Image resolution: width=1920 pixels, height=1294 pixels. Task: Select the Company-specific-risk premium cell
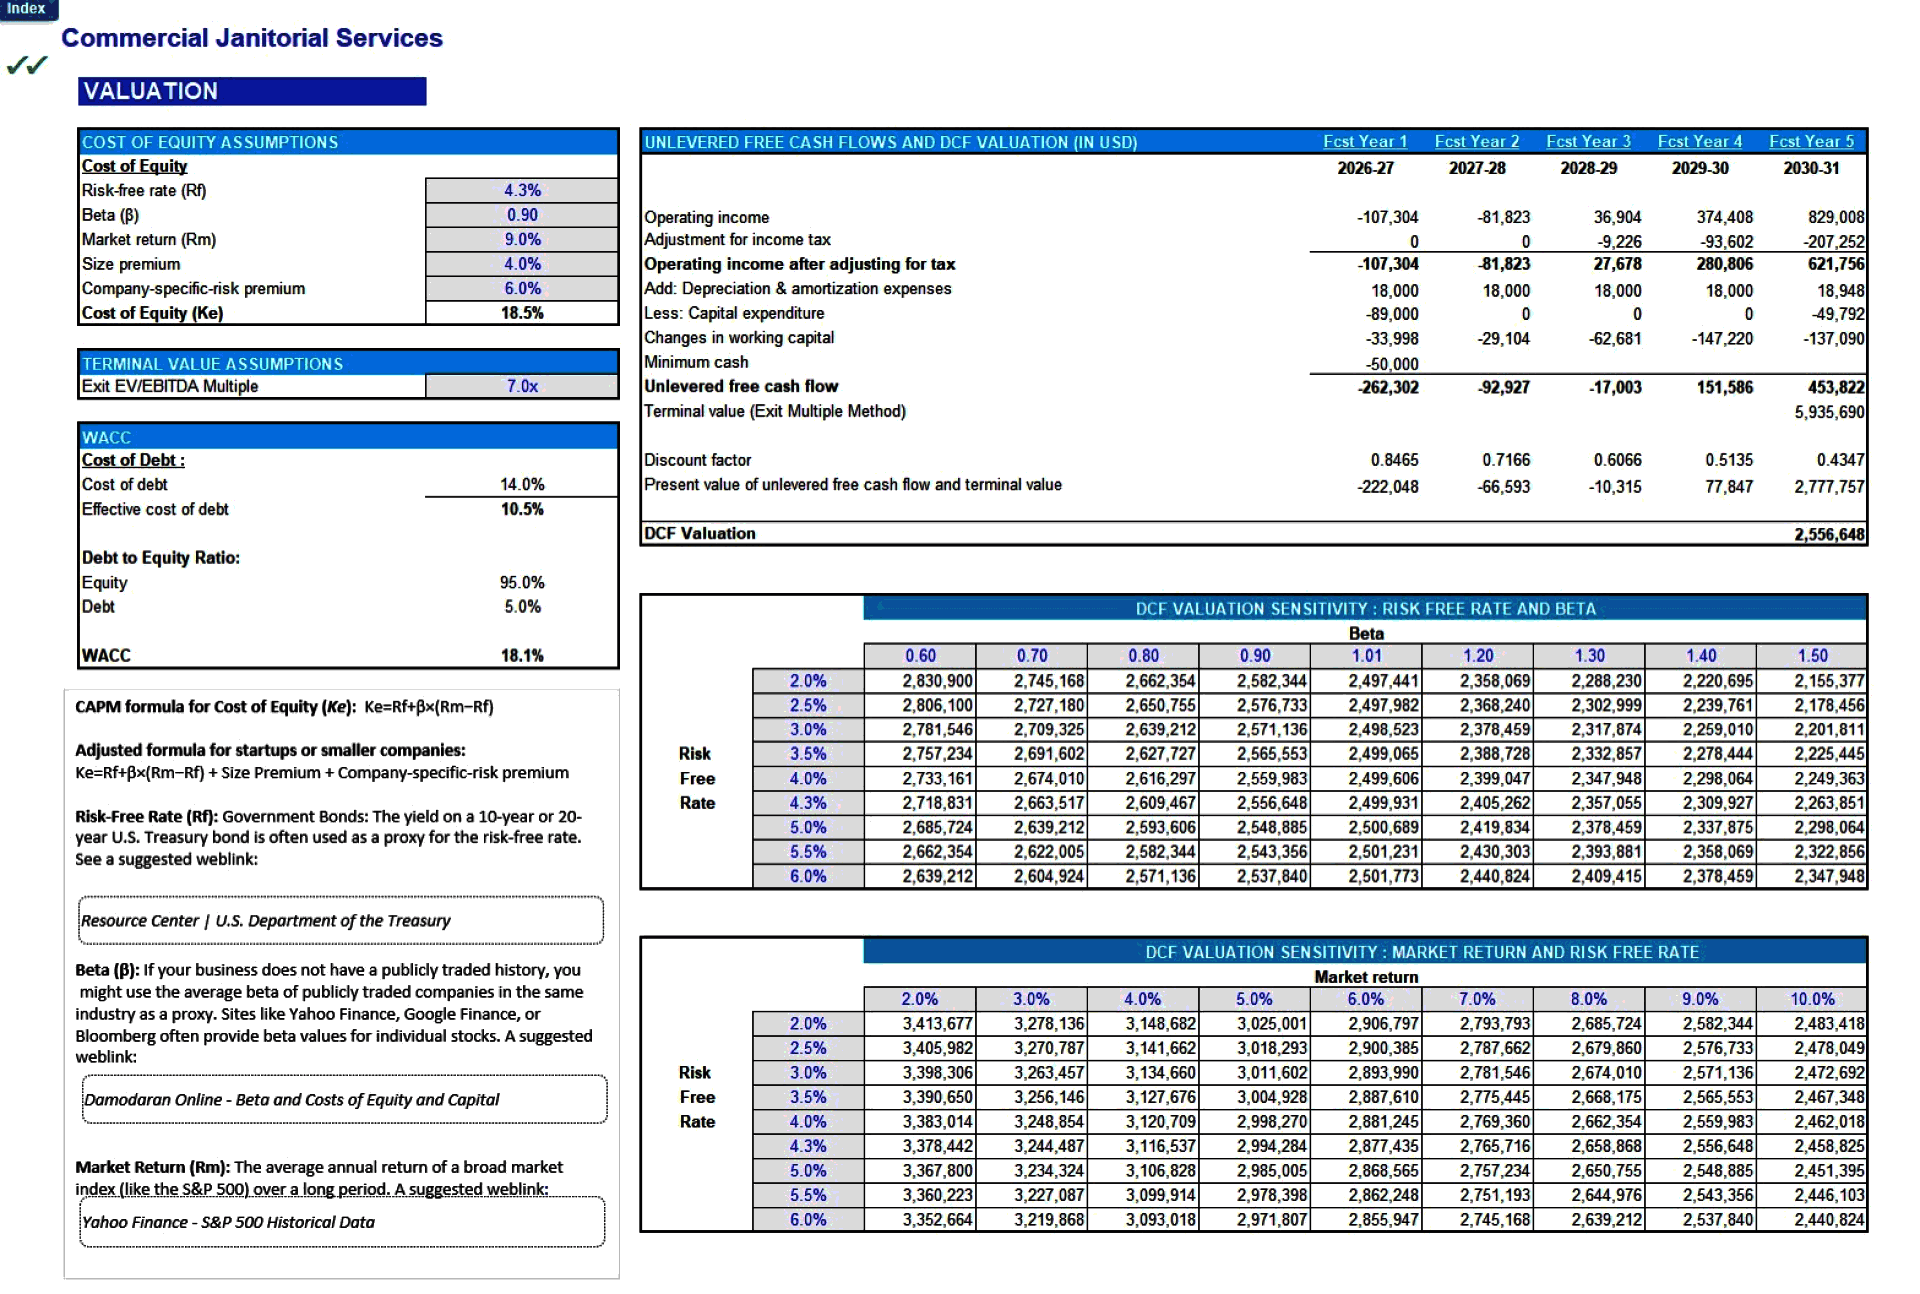pos(522,288)
